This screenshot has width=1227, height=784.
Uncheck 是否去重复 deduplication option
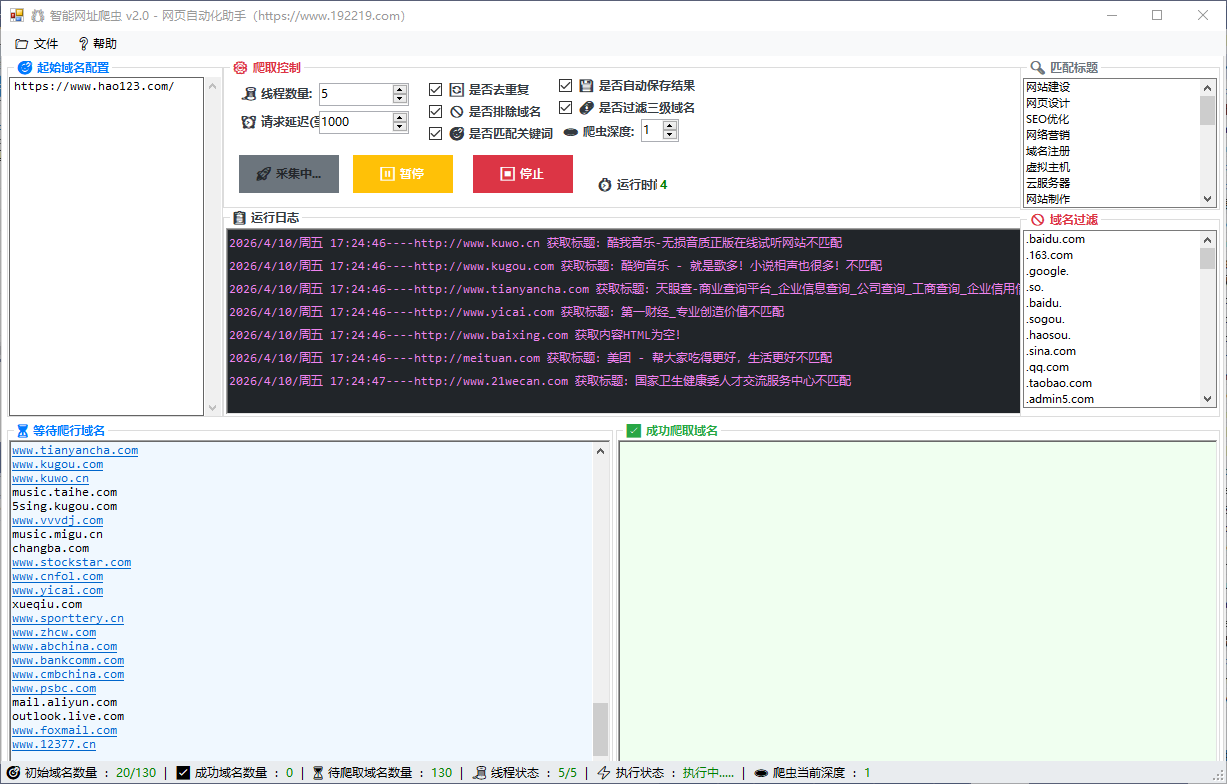436,88
